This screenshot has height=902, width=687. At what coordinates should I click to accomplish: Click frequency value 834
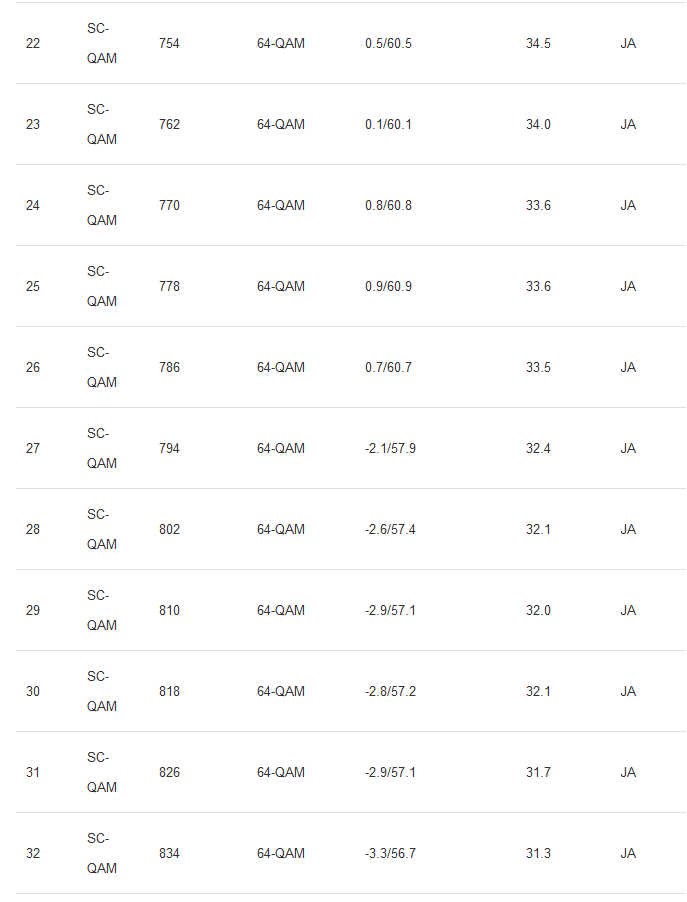click(x=169, y=854)
